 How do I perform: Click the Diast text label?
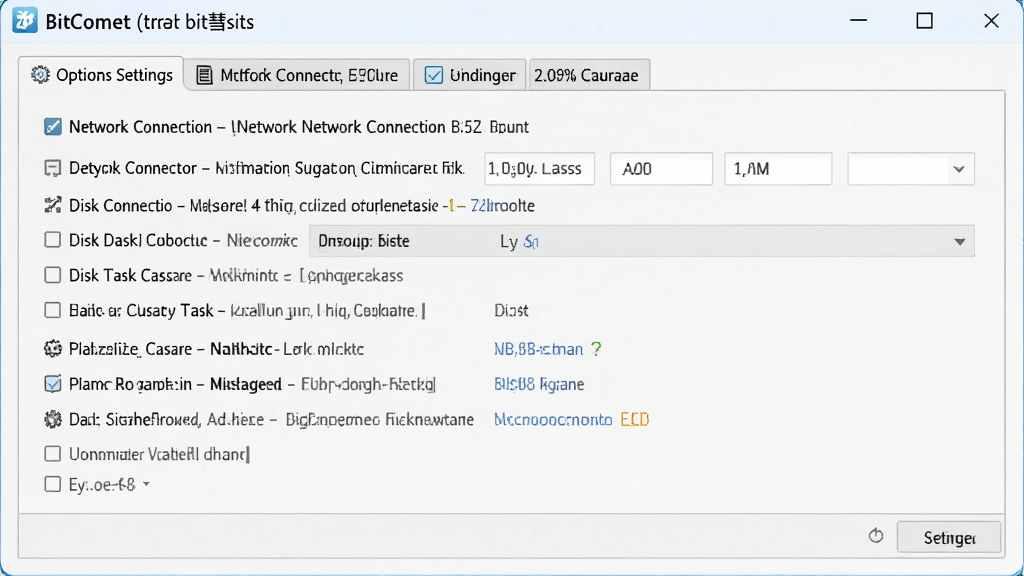point(511,310)
